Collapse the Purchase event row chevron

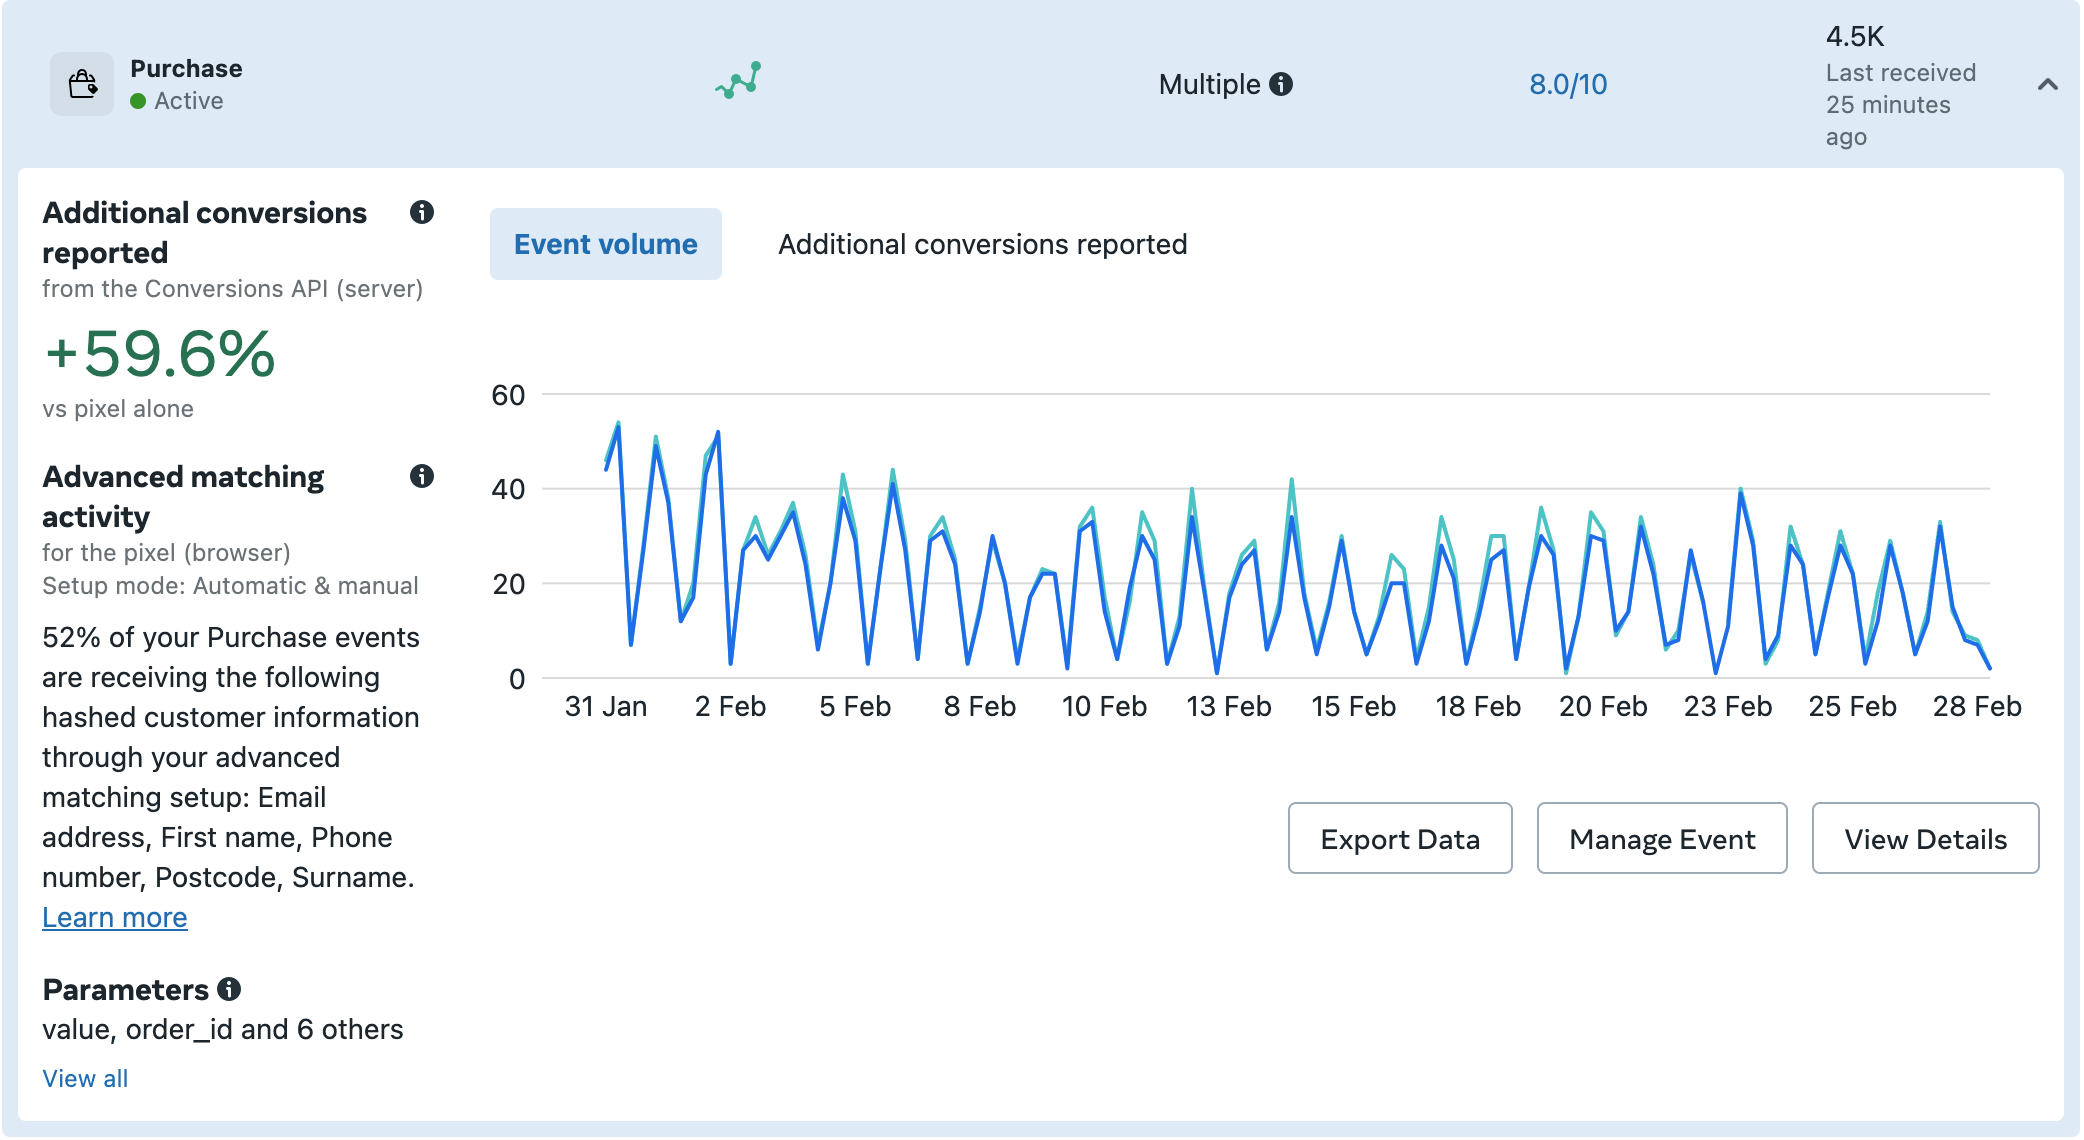(x=2047, y=85)
